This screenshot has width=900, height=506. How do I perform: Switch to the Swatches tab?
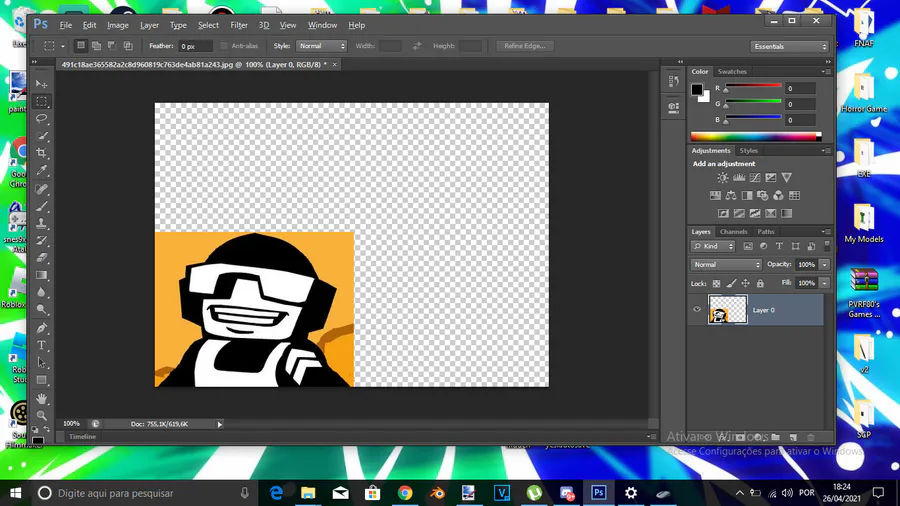(732, 72)
